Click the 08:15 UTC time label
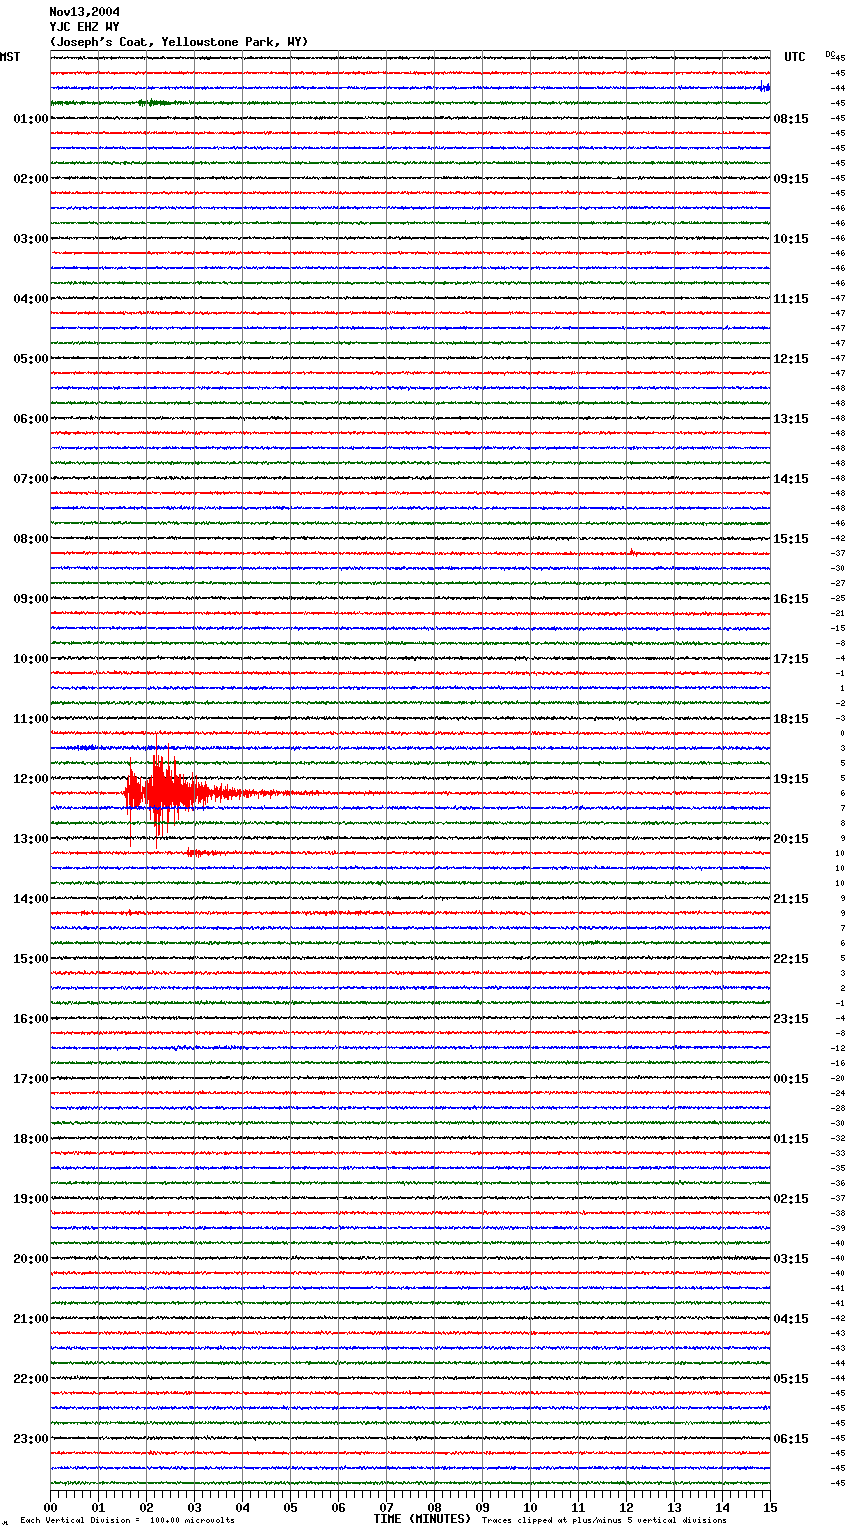The image size is (850, 1534). [x=791, y=119]
